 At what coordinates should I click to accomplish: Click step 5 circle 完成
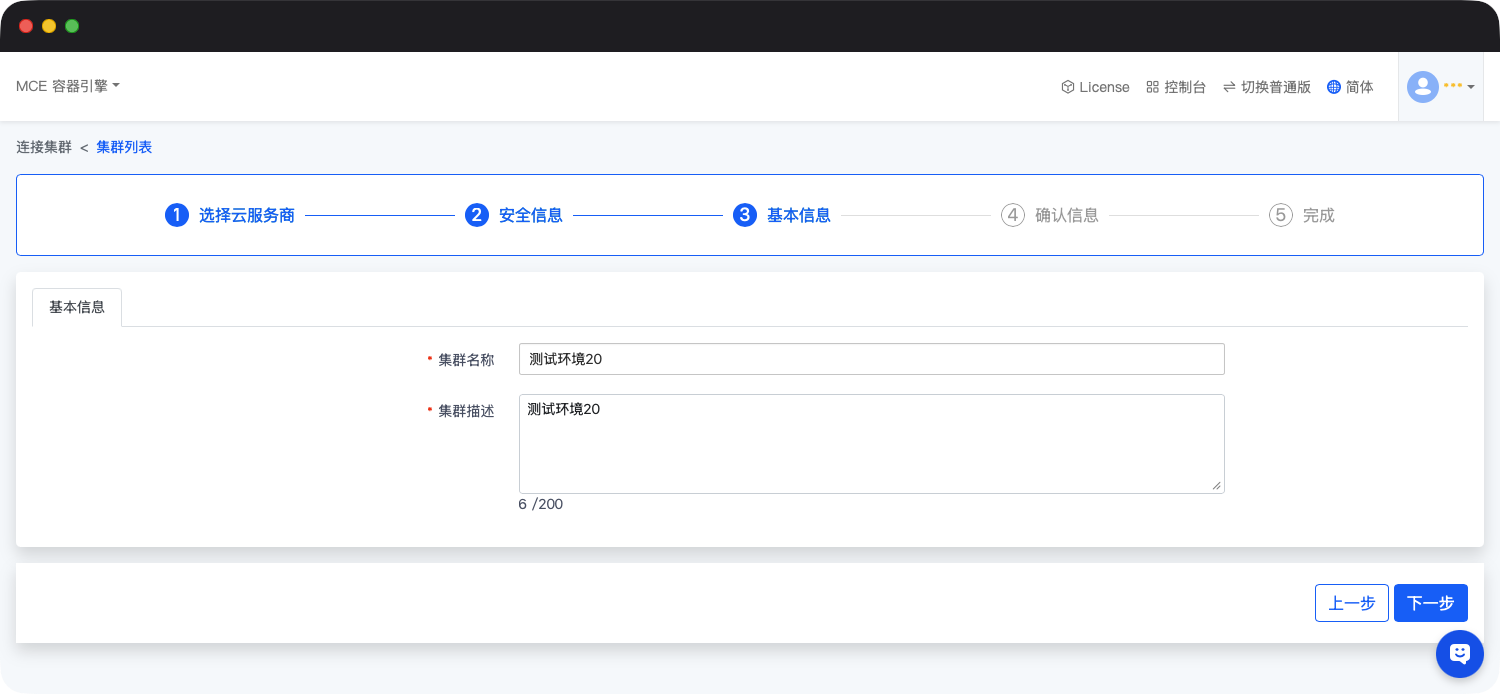coord(1281,215)
